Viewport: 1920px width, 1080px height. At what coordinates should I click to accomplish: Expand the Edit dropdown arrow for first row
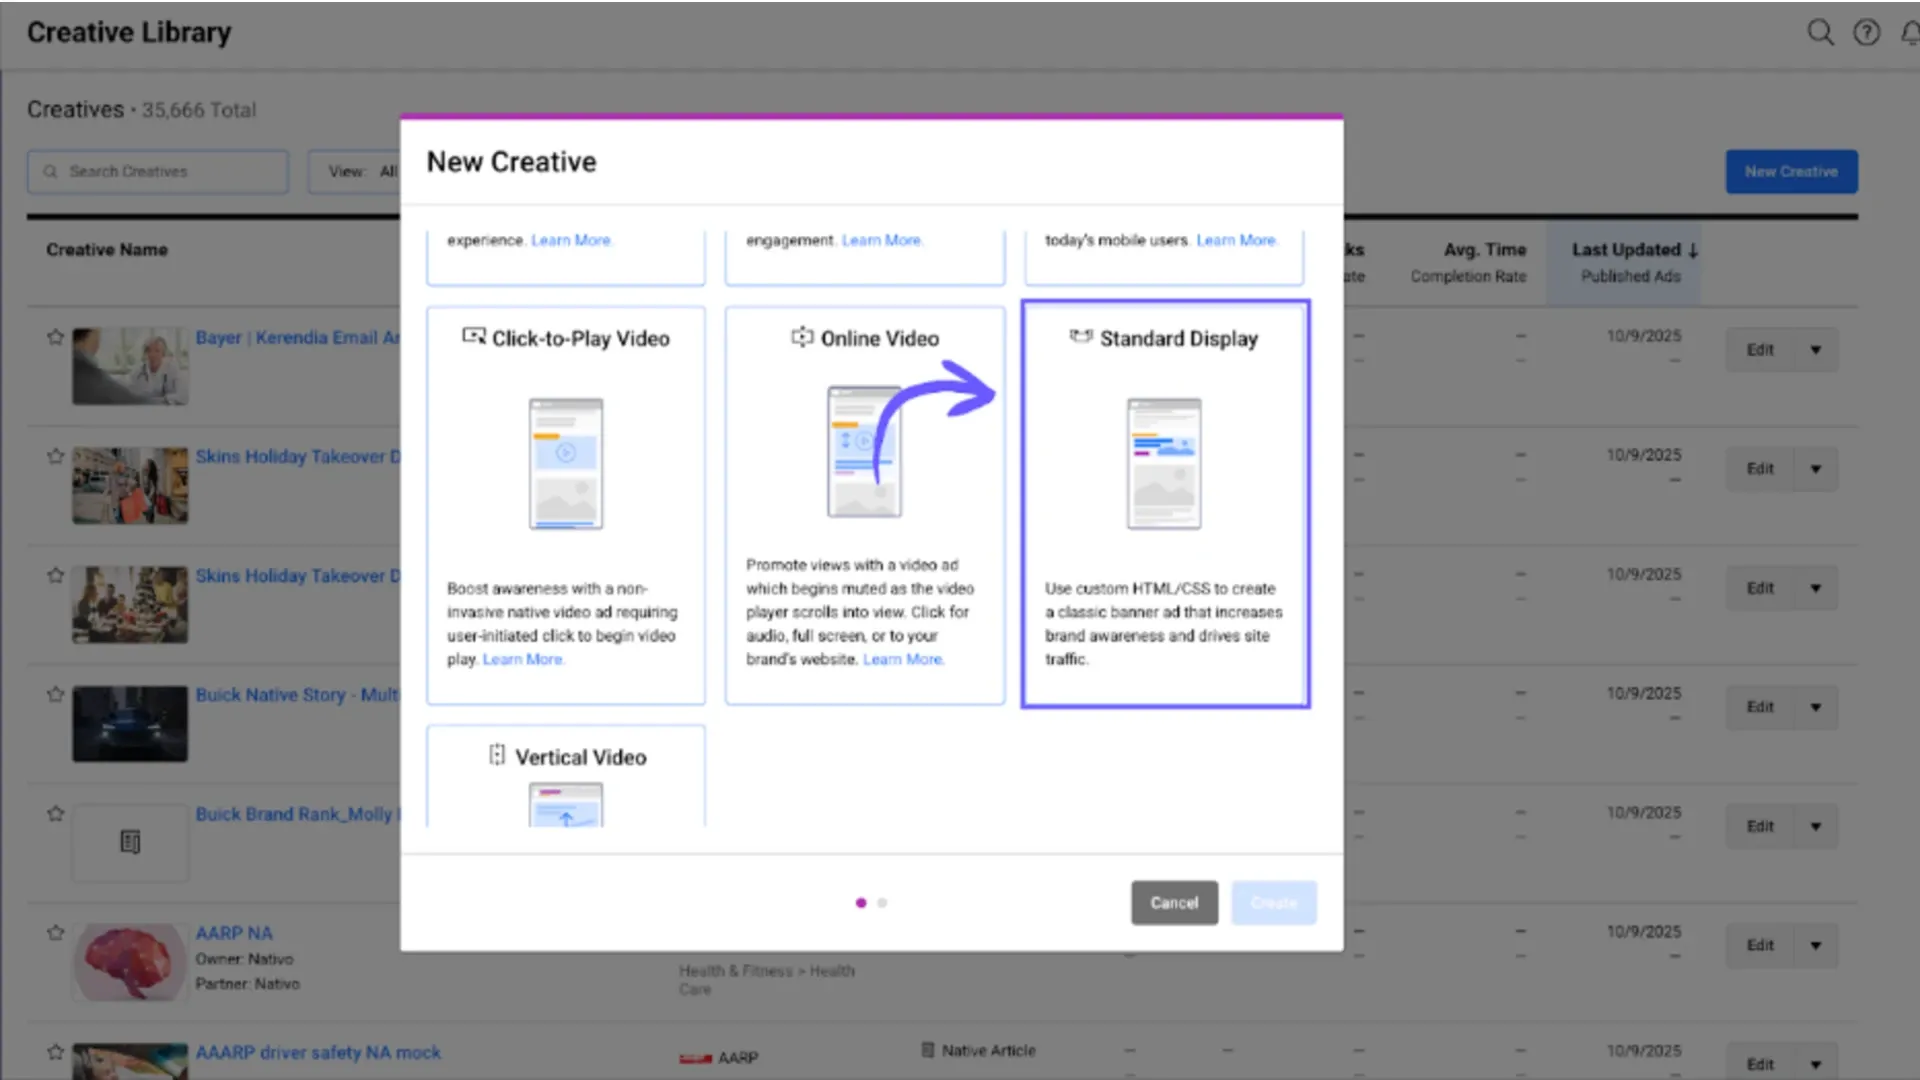pos(1815,350)
